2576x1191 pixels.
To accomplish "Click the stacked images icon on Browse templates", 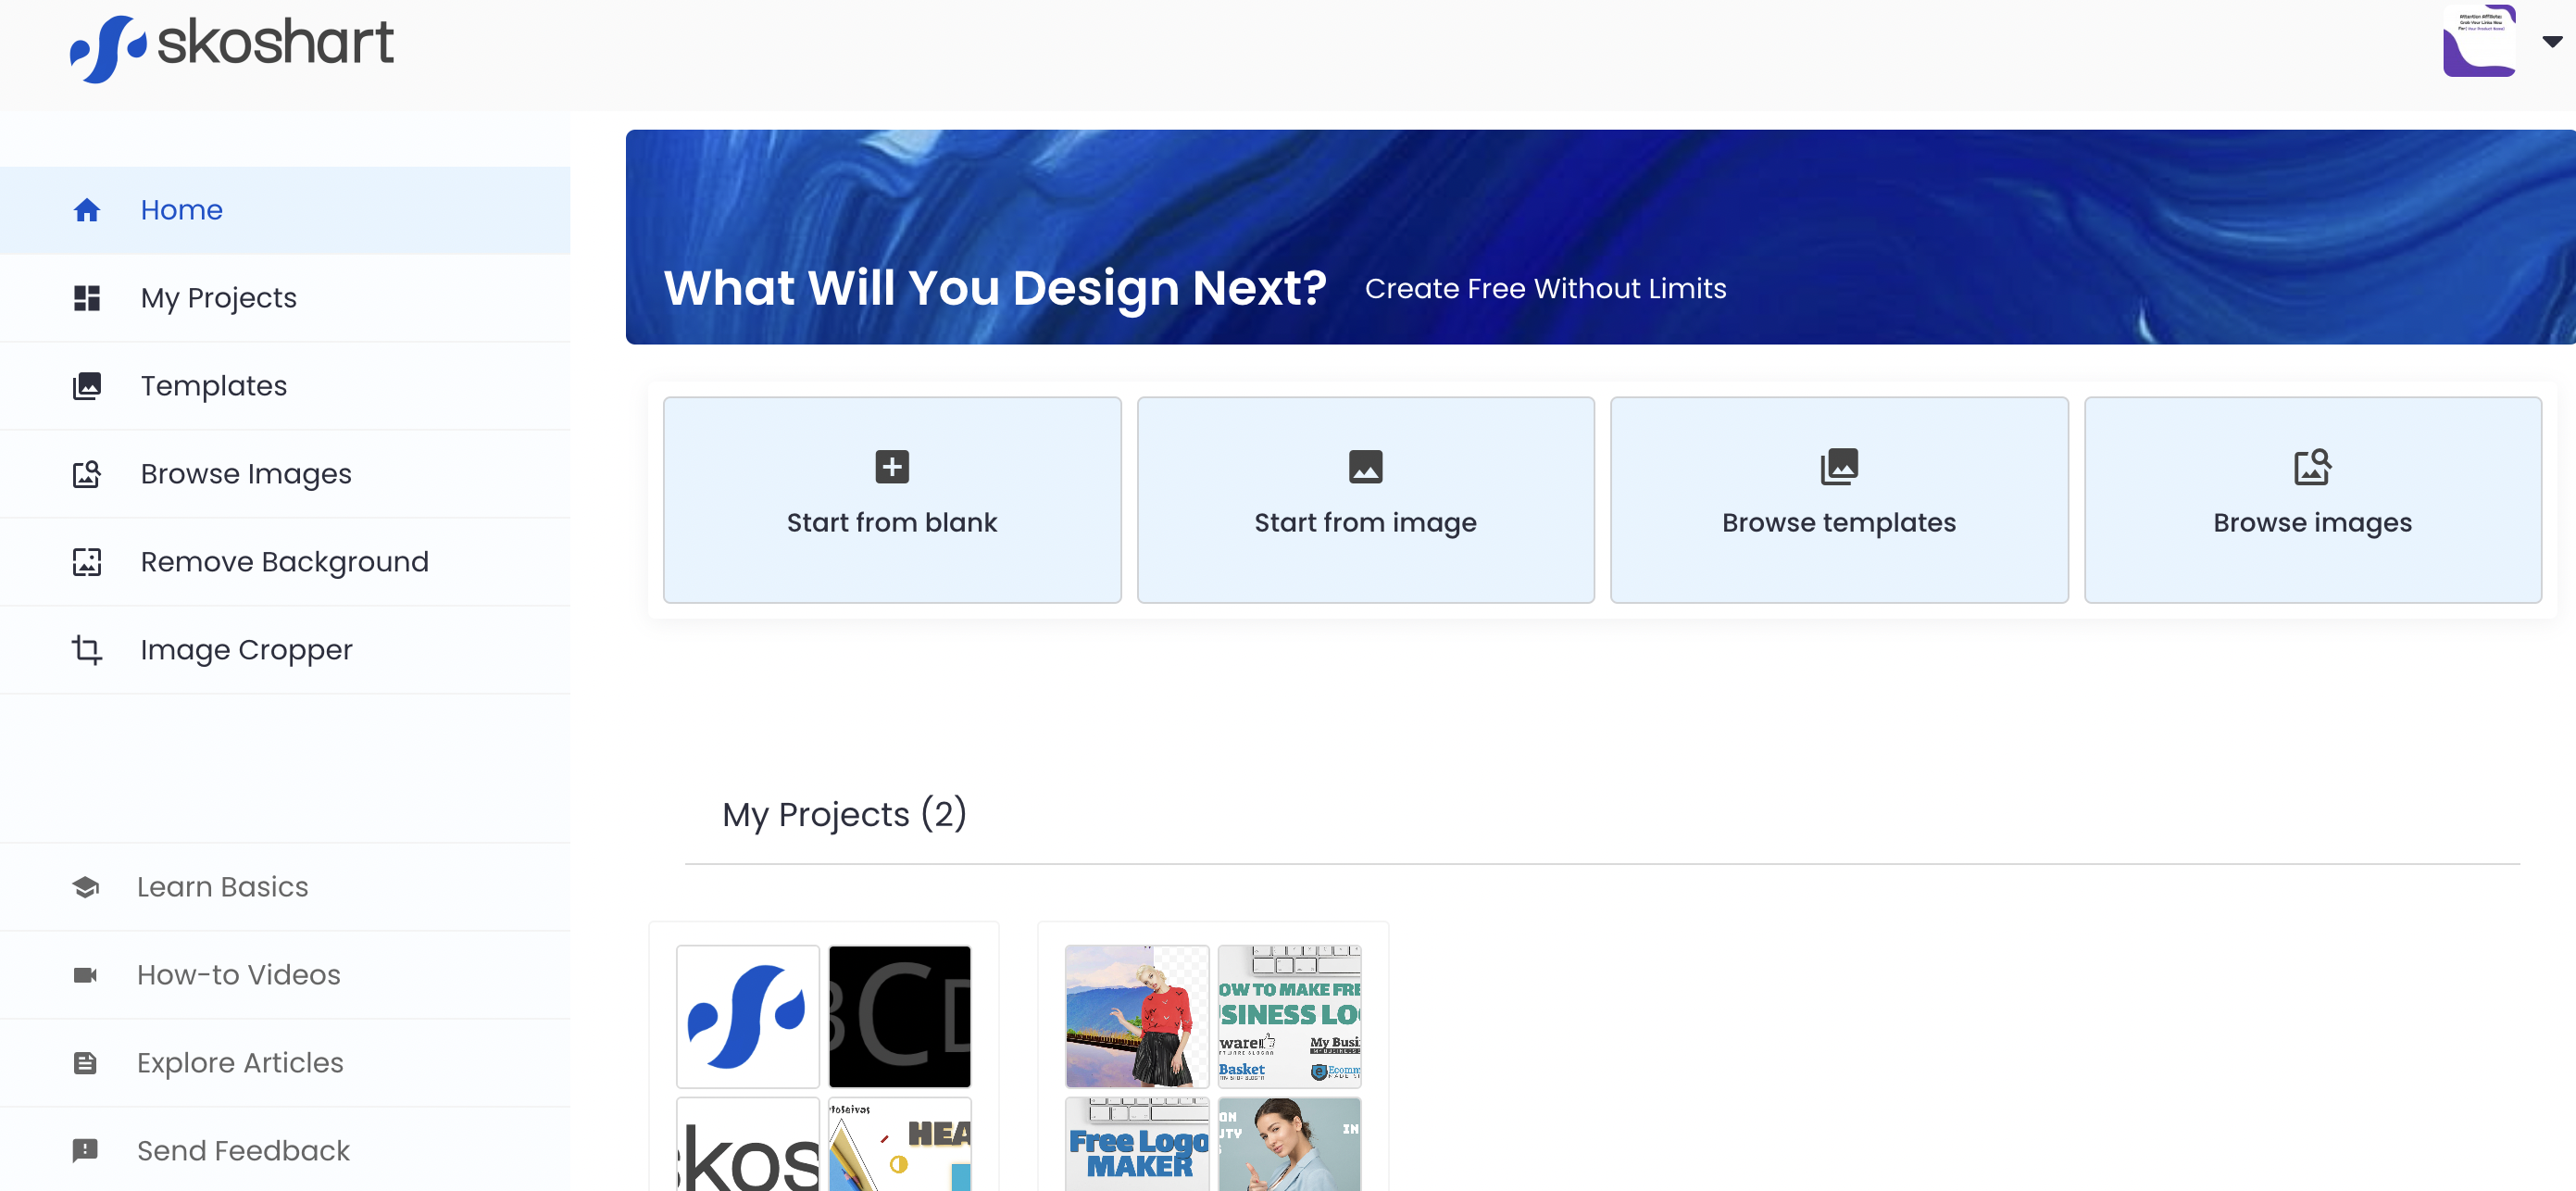I will [1839, 467].
